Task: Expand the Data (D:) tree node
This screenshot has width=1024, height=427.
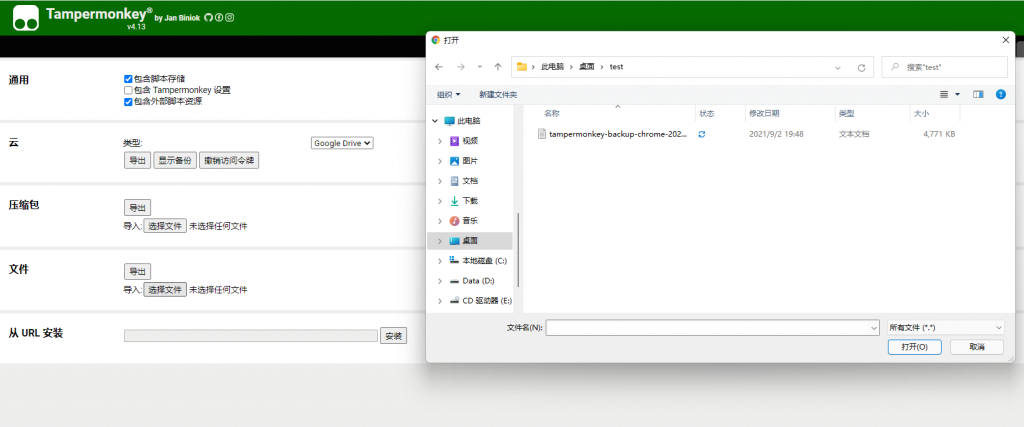Action: 441,281
